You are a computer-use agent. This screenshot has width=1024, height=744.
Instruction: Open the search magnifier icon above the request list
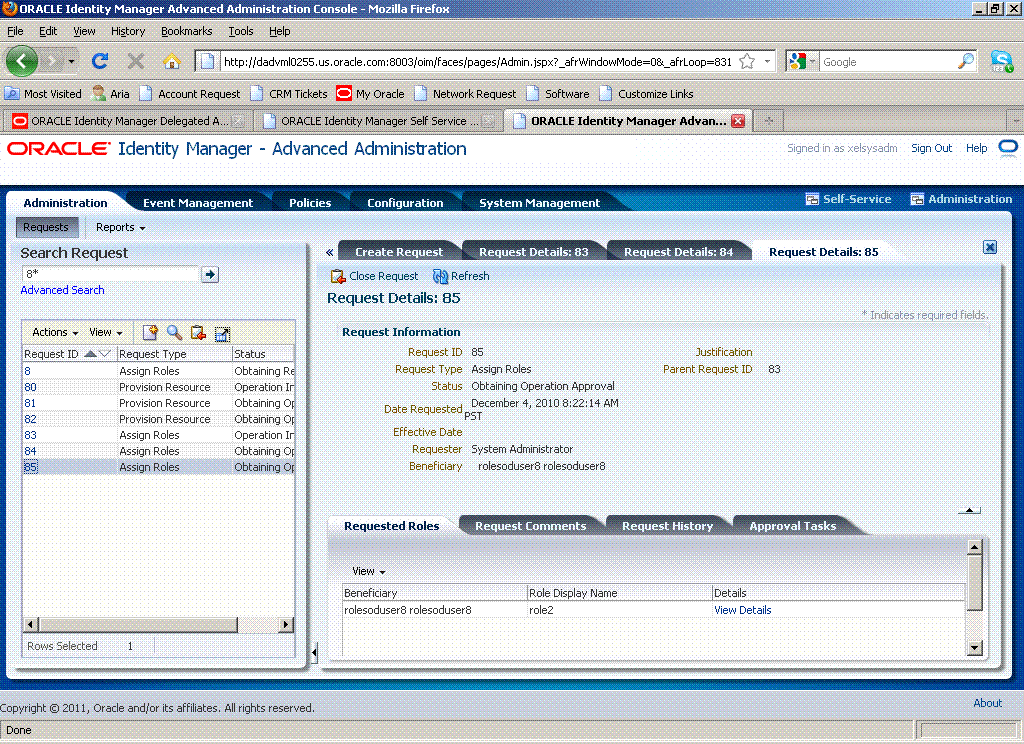pos(172,333)
